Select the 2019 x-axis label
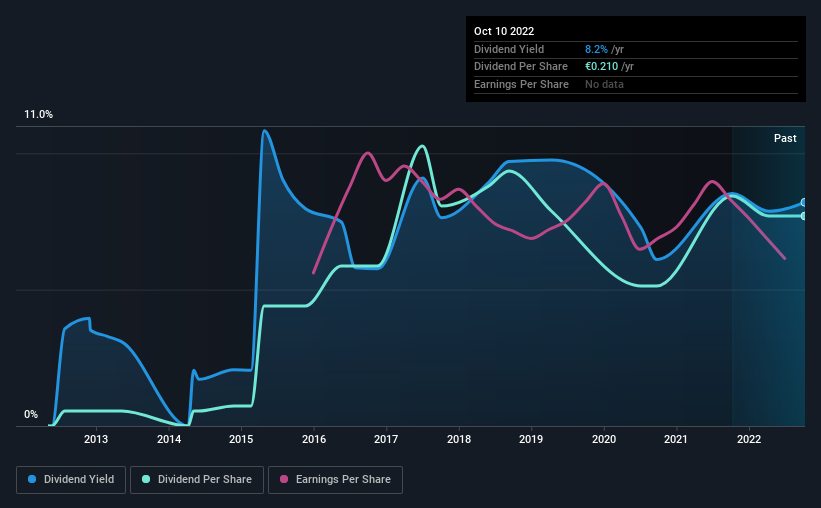 tap(531, 439)
